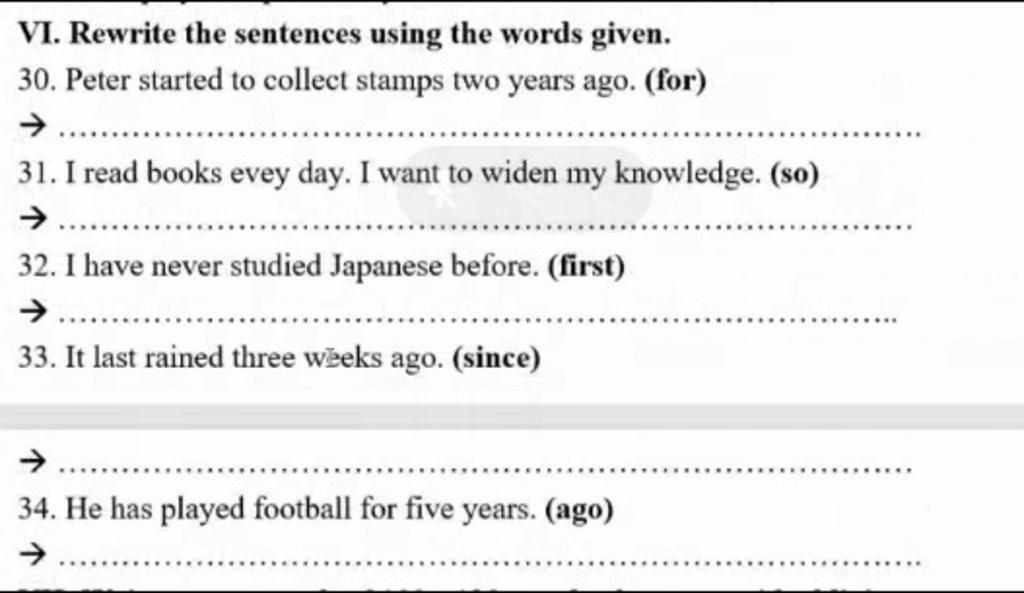This screenshot has height=593, width=1024.
Task: Click the arrow below question 32
Action: (32, 313)
